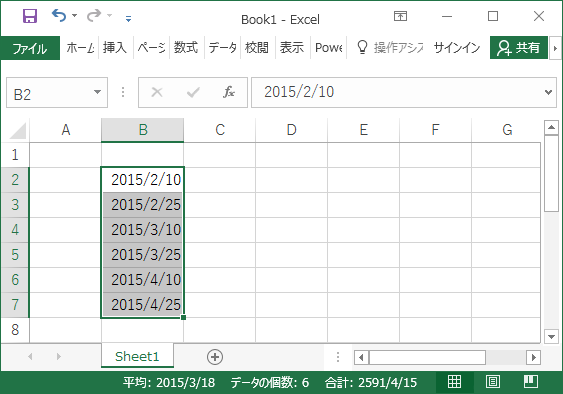Add a new sheet with plus button
Viewport: 563px width, 394px height.
(215, 357)
